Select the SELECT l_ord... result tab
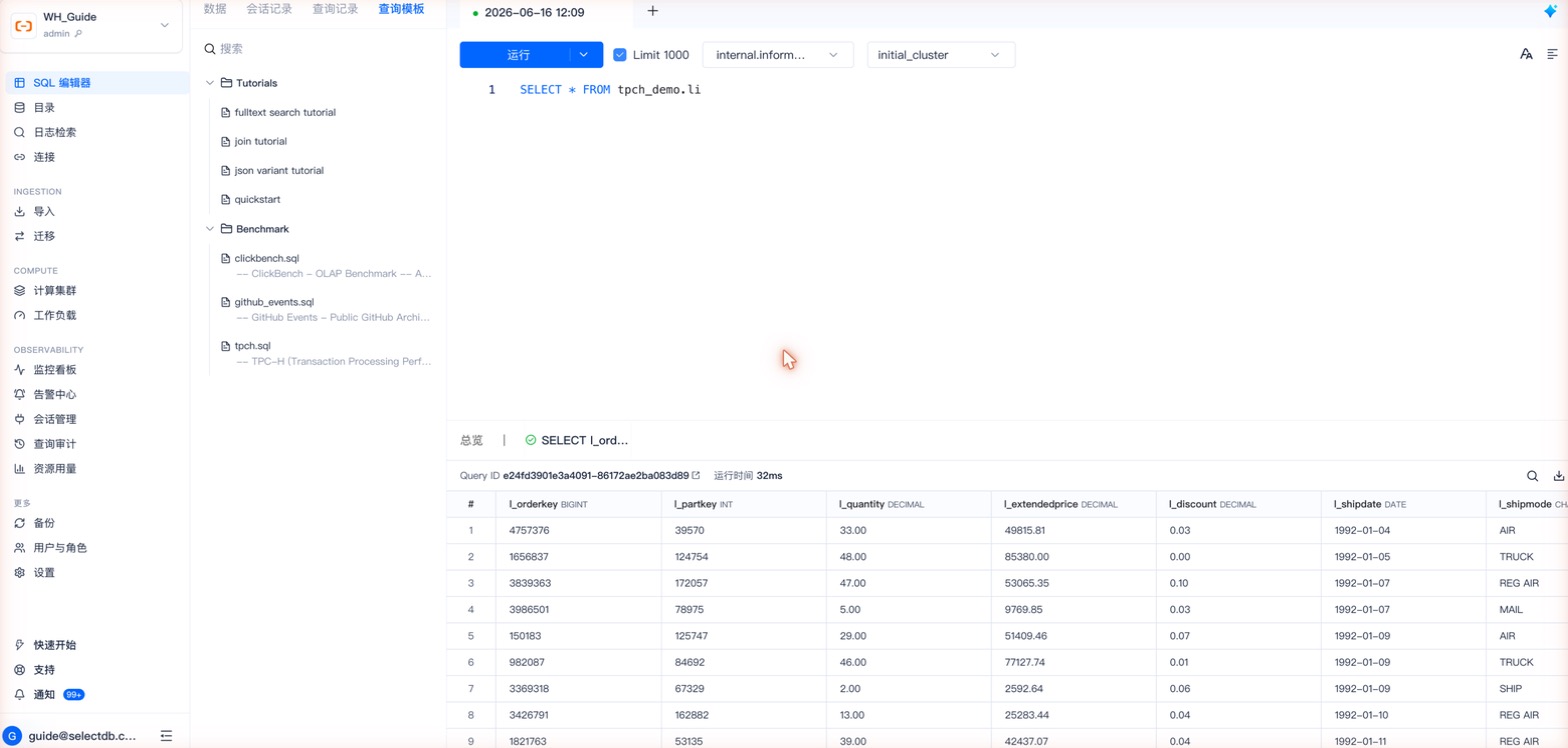The height and width of the screenshot is (748, 1568). [x=577, y=440]
